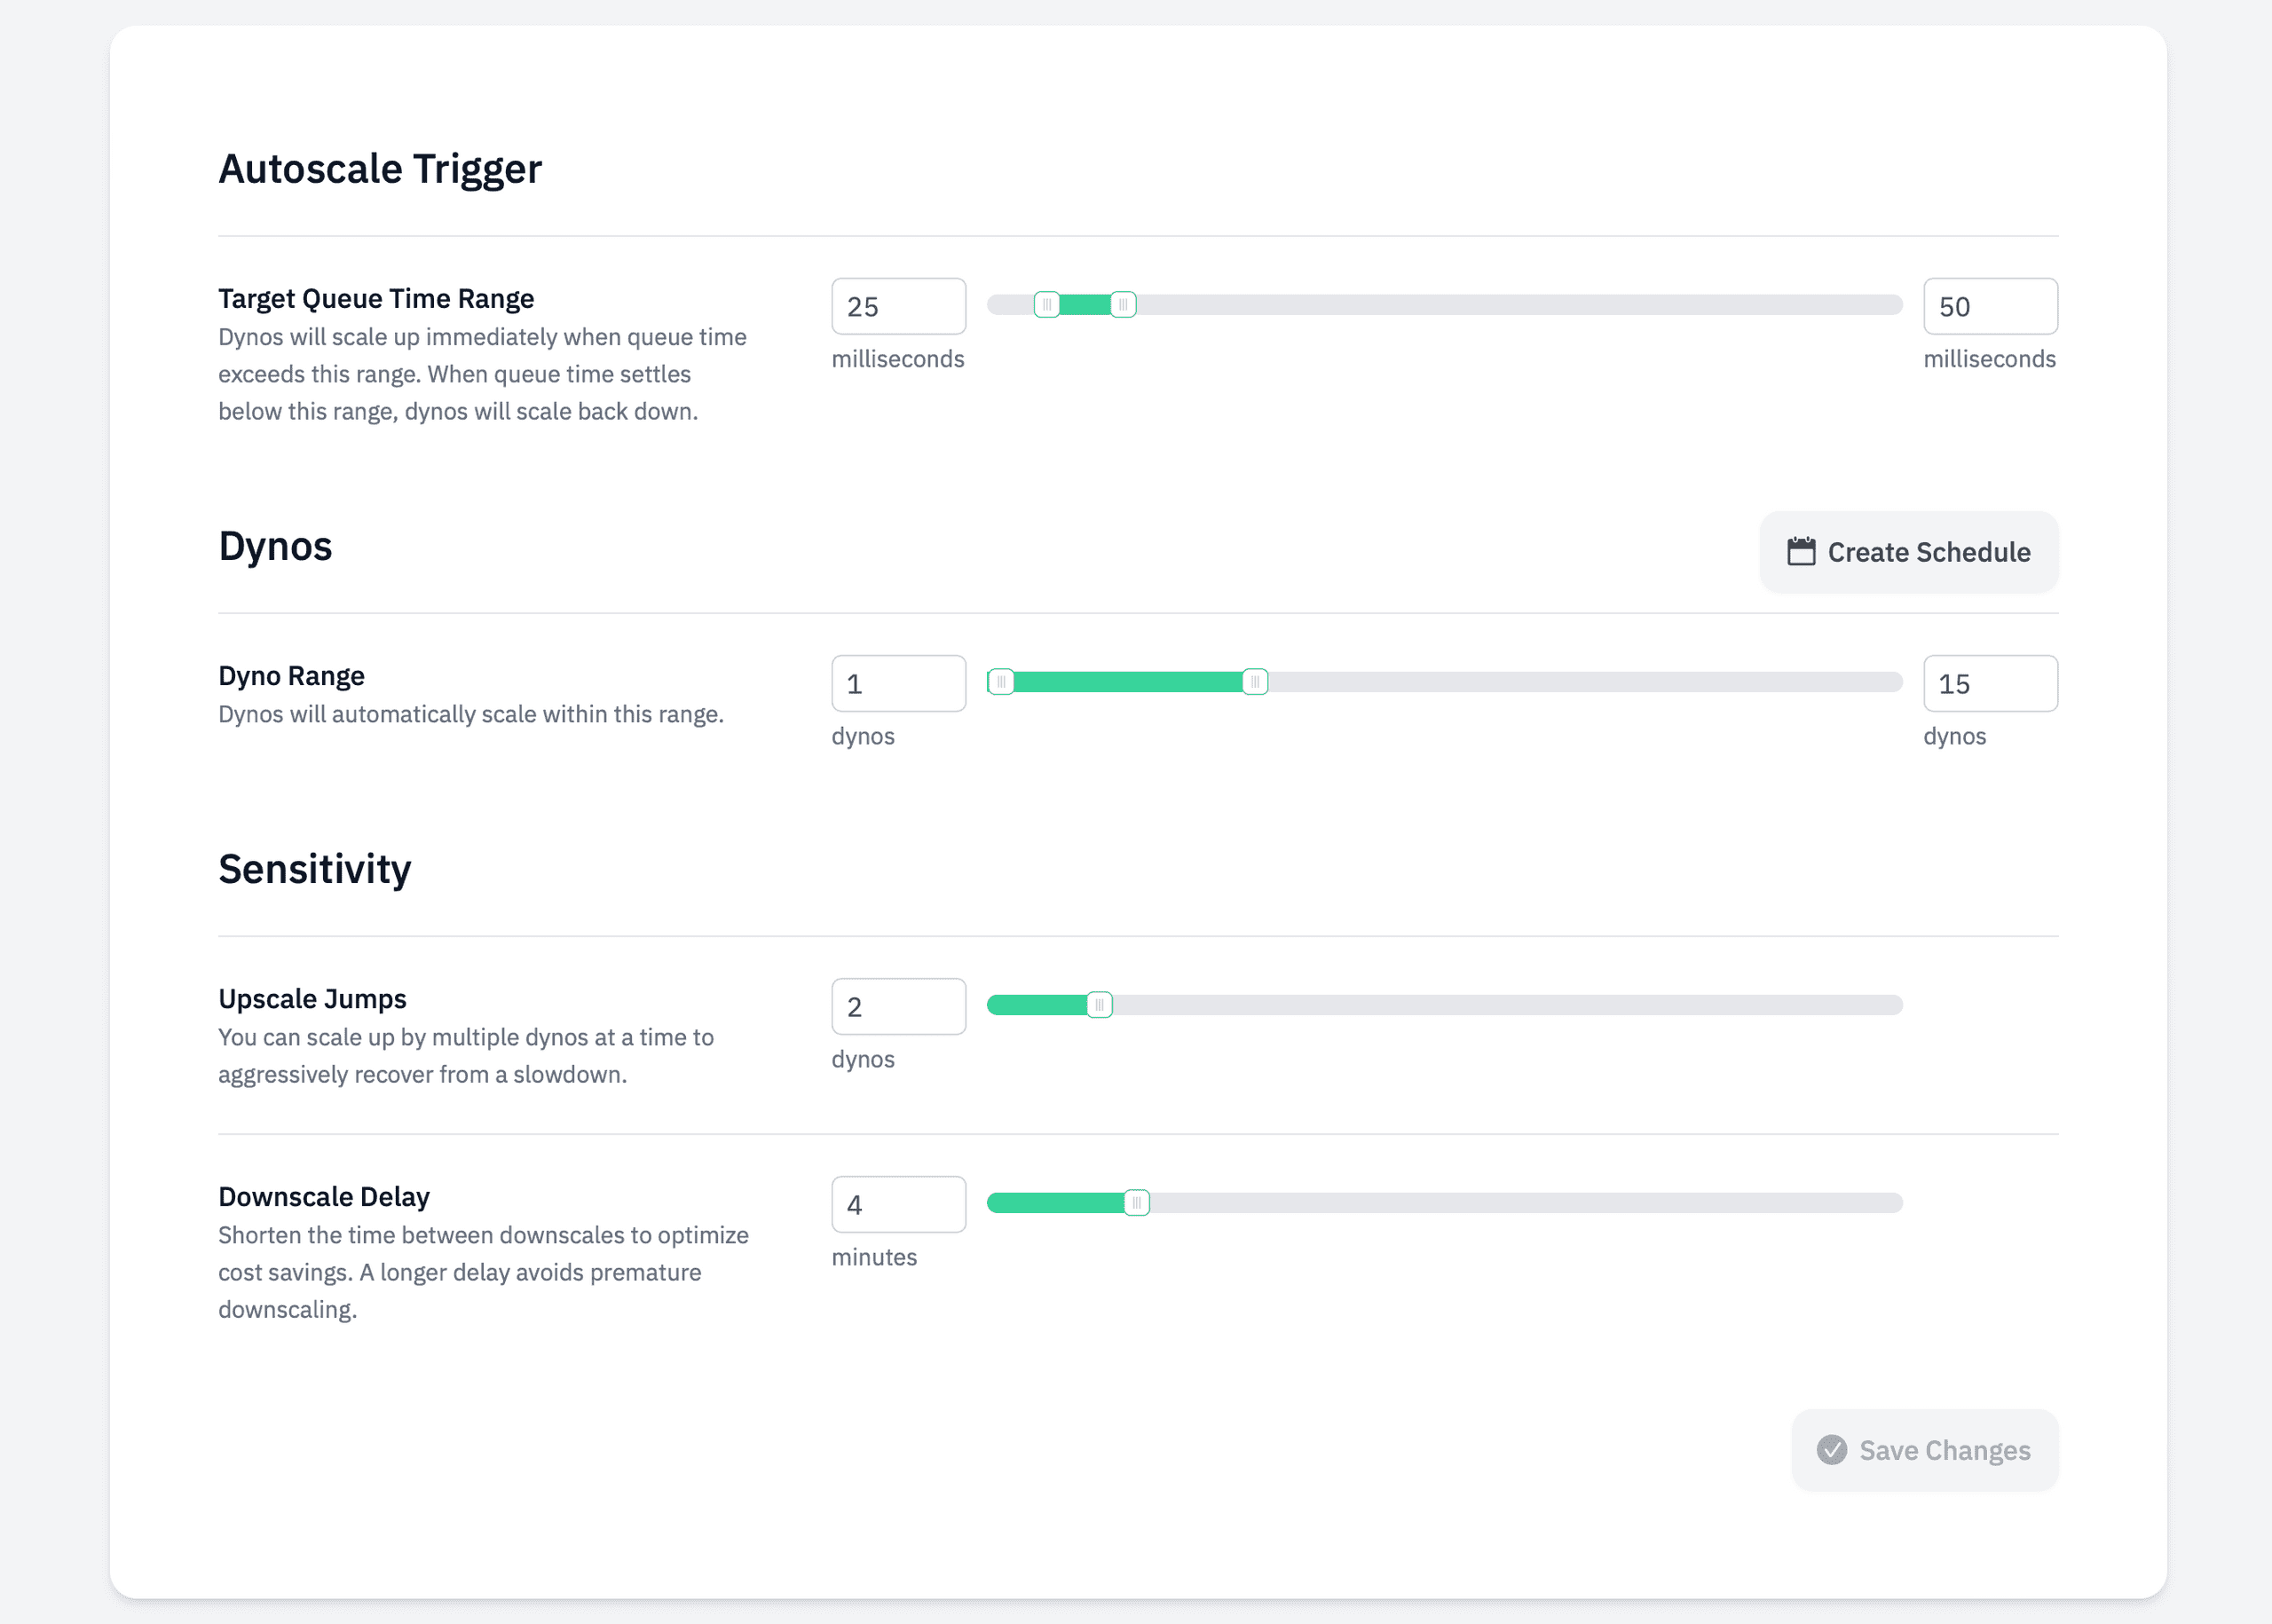Image resolution: width=2272 pixels, height=1624 pixels.
Task: Click the calendar icon on Create Schedule
Action: pyautogui.click(x=1802, y=551)
